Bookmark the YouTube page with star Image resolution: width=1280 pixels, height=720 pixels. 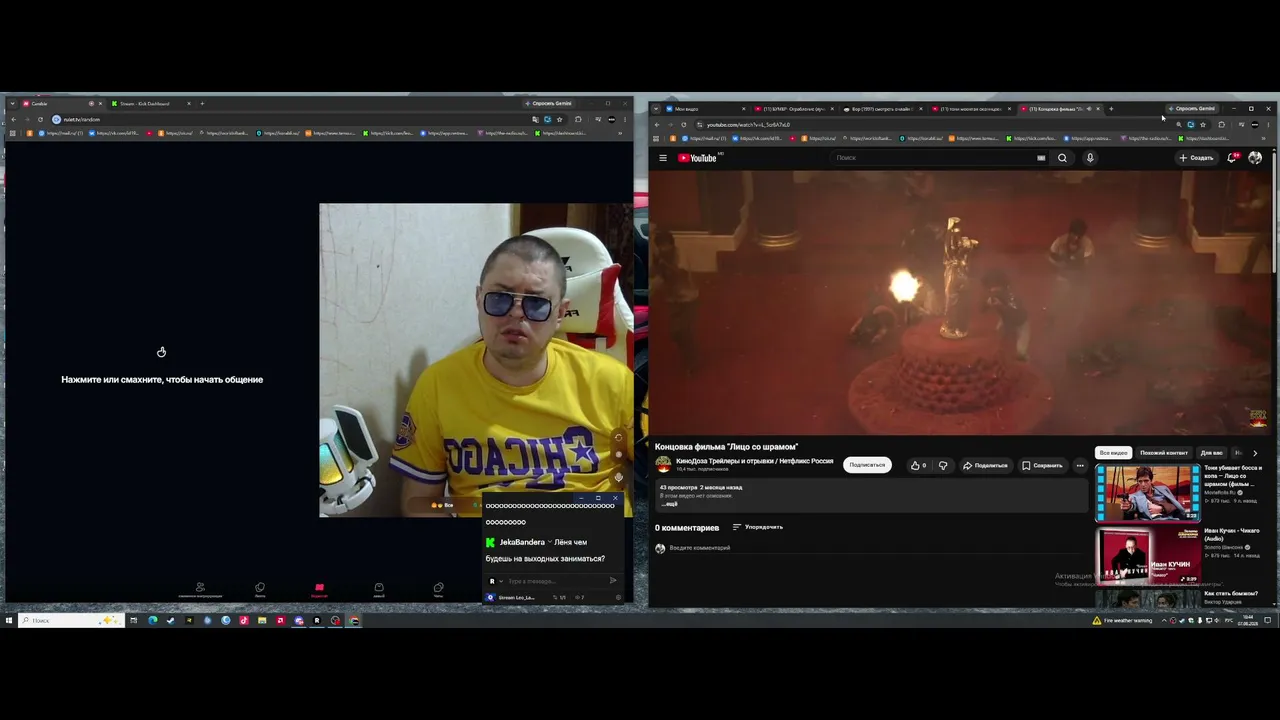click(x=1203, y=125)
